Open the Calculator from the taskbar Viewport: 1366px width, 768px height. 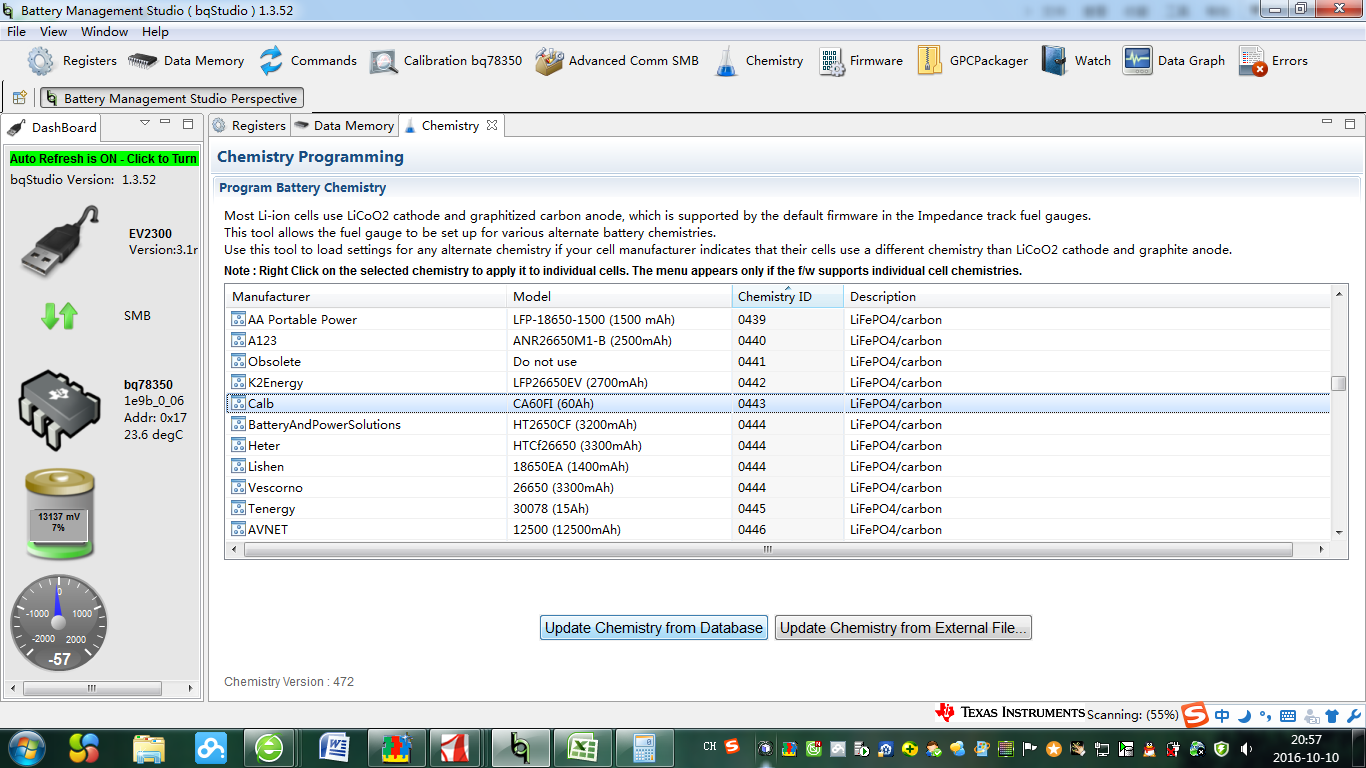click(x=643, y=748)
